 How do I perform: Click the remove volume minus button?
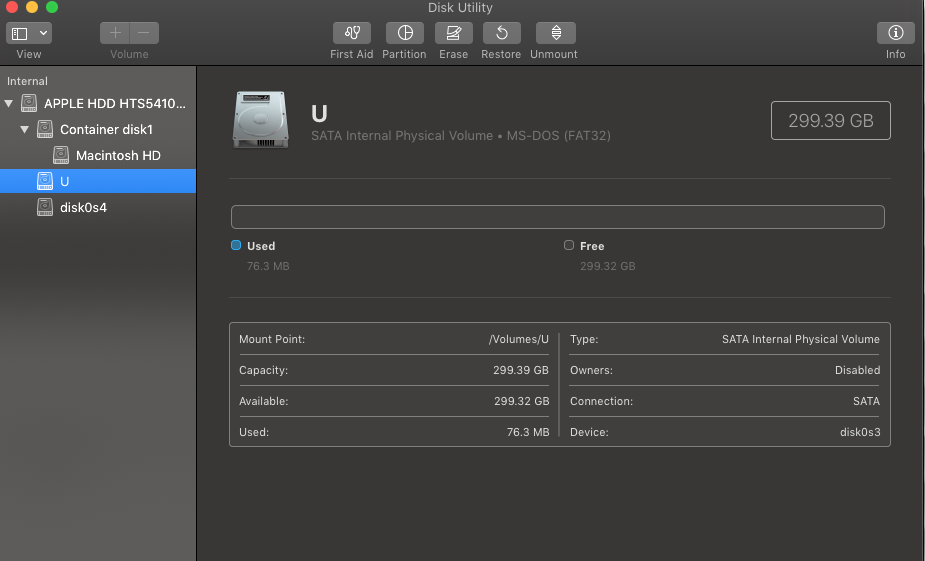[x=144, y=33]
